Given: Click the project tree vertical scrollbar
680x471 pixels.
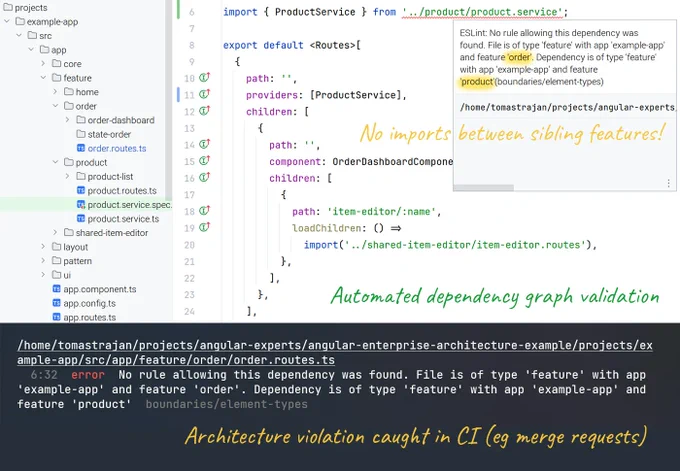Looking at the screenshot, I should click(x=169, y=98).
